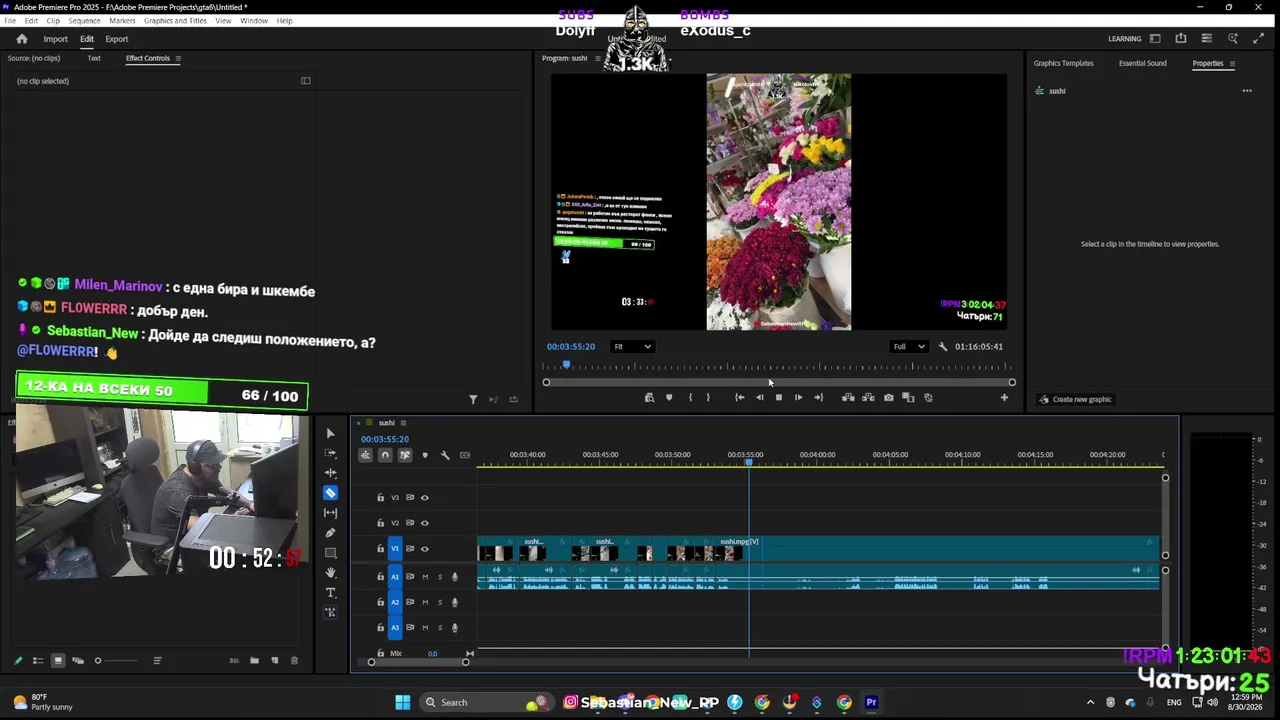
Task: Select the Slip tool
Action: (x=331, y=513)
